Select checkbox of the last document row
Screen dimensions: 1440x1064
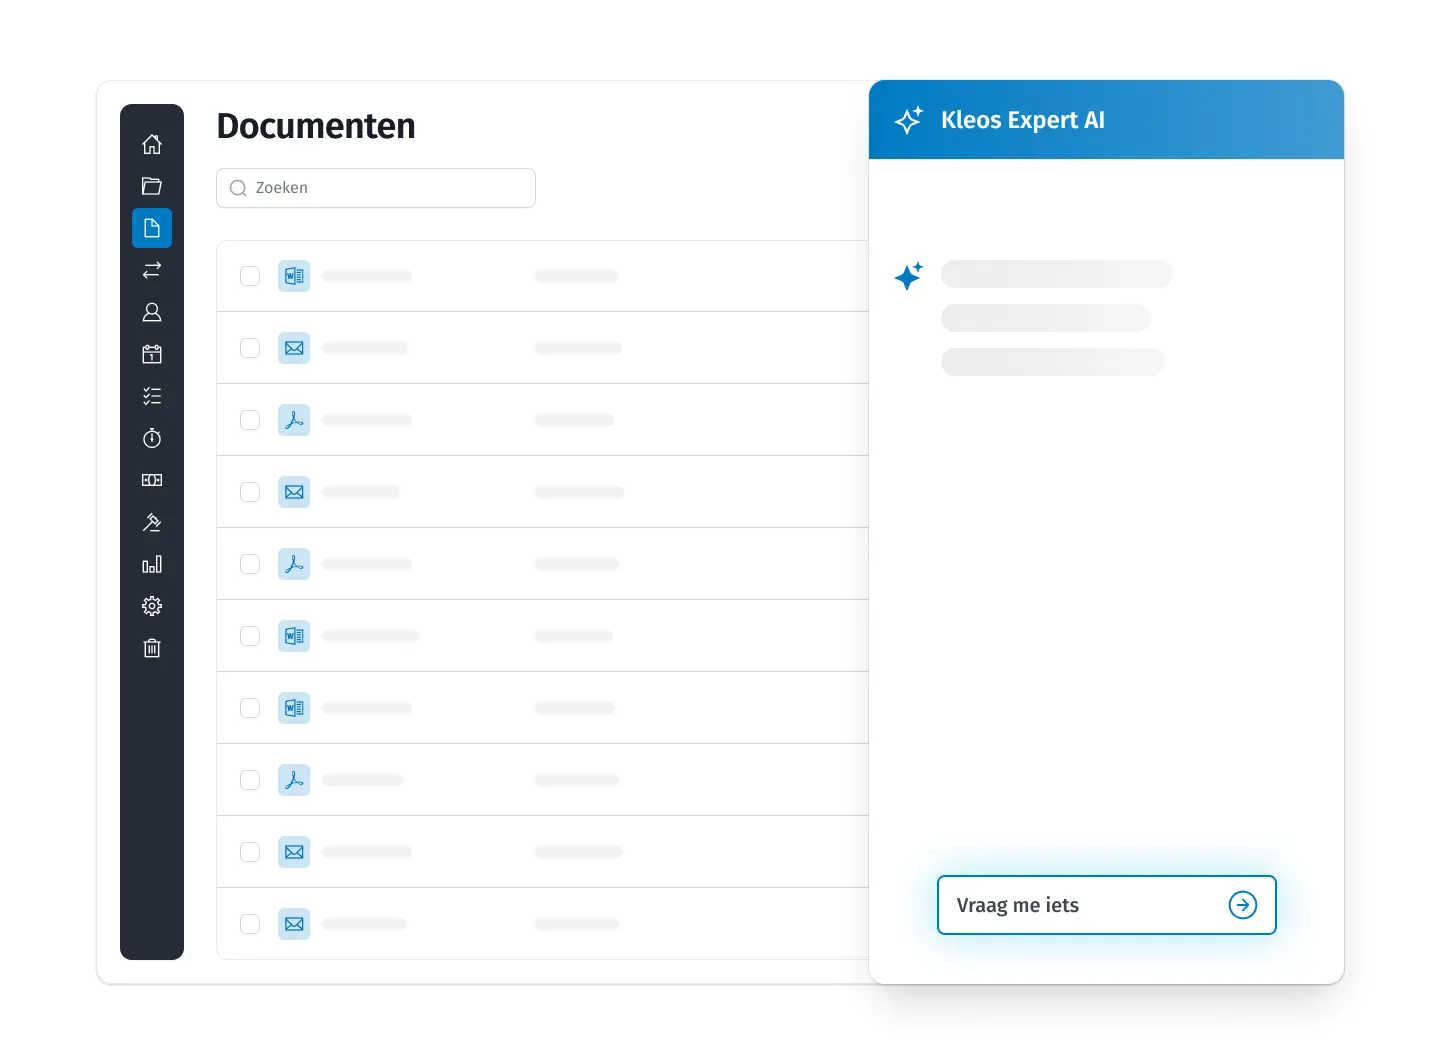point(250,924)
